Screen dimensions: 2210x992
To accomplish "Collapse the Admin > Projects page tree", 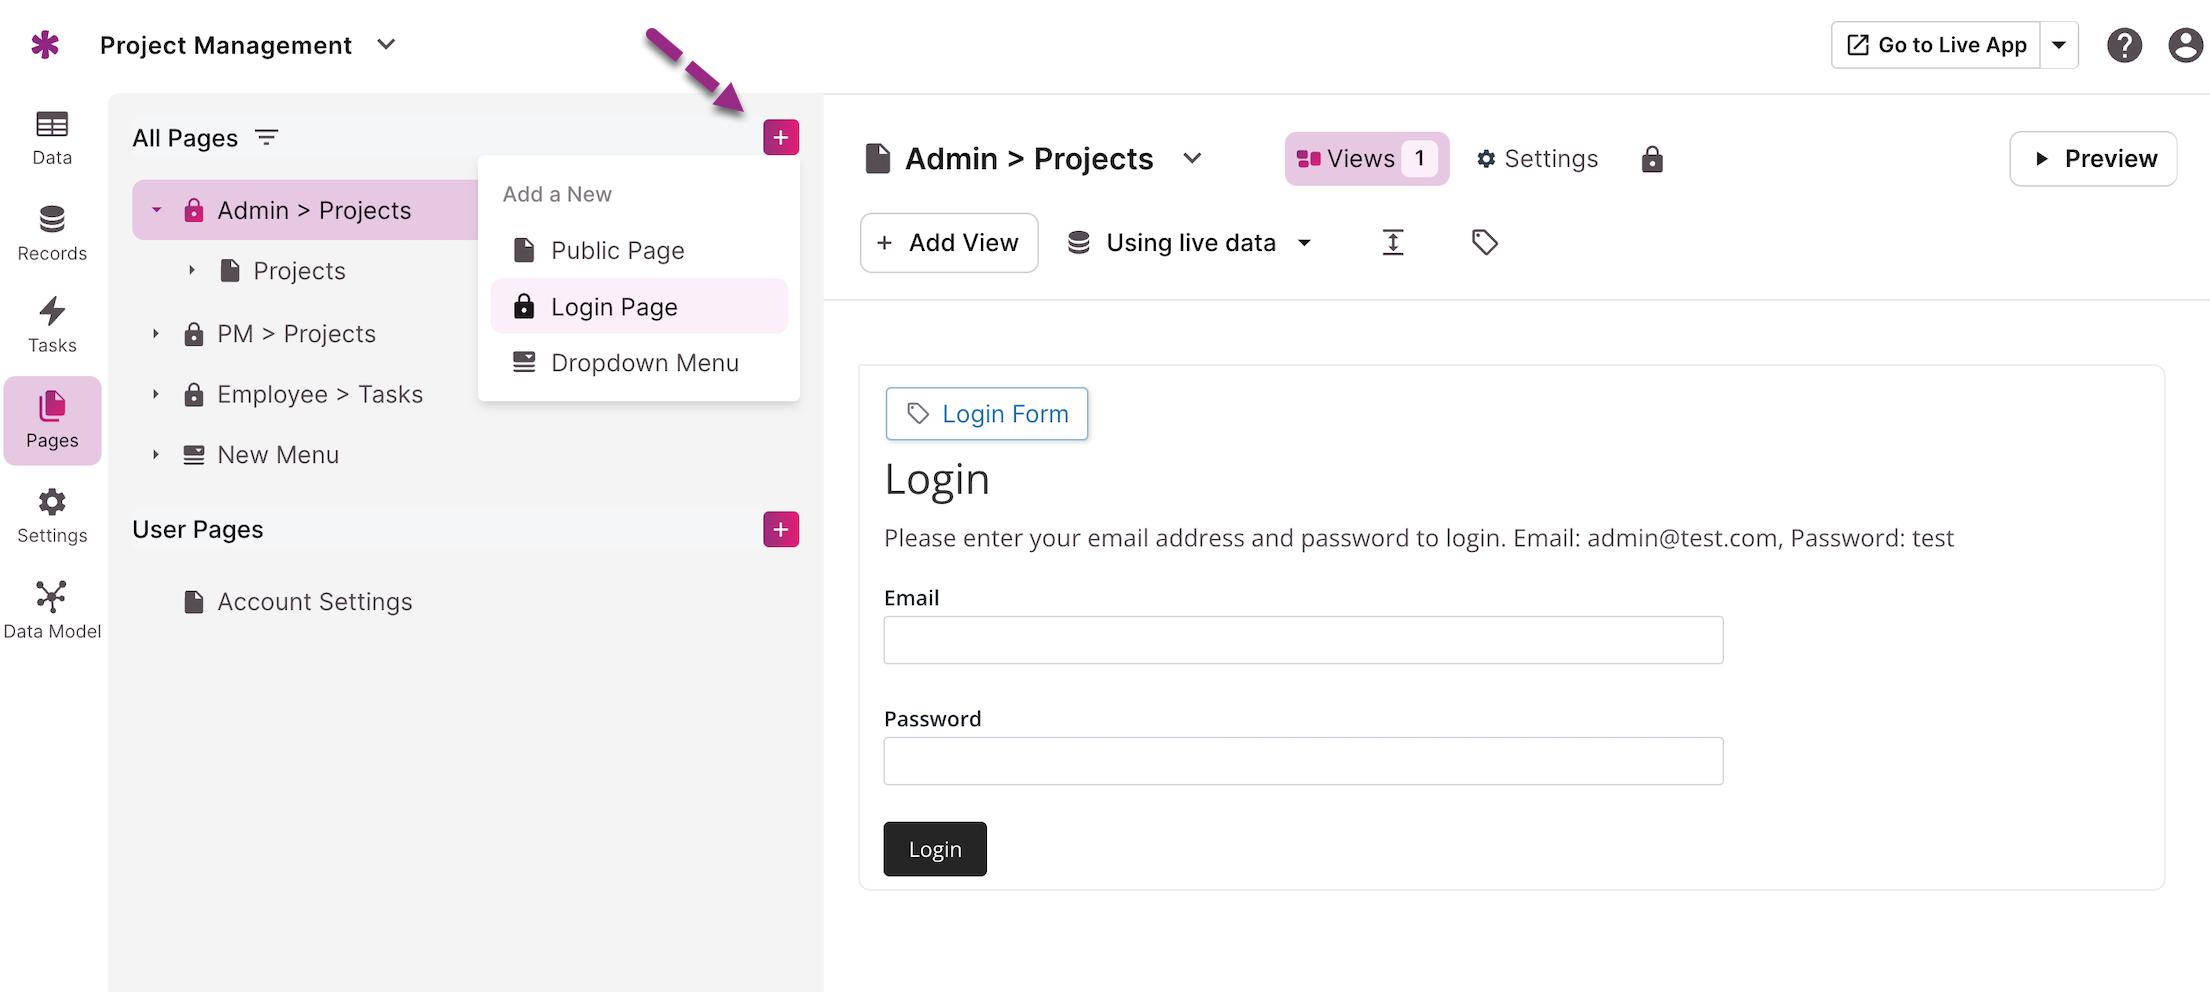I will click(156, 210).
